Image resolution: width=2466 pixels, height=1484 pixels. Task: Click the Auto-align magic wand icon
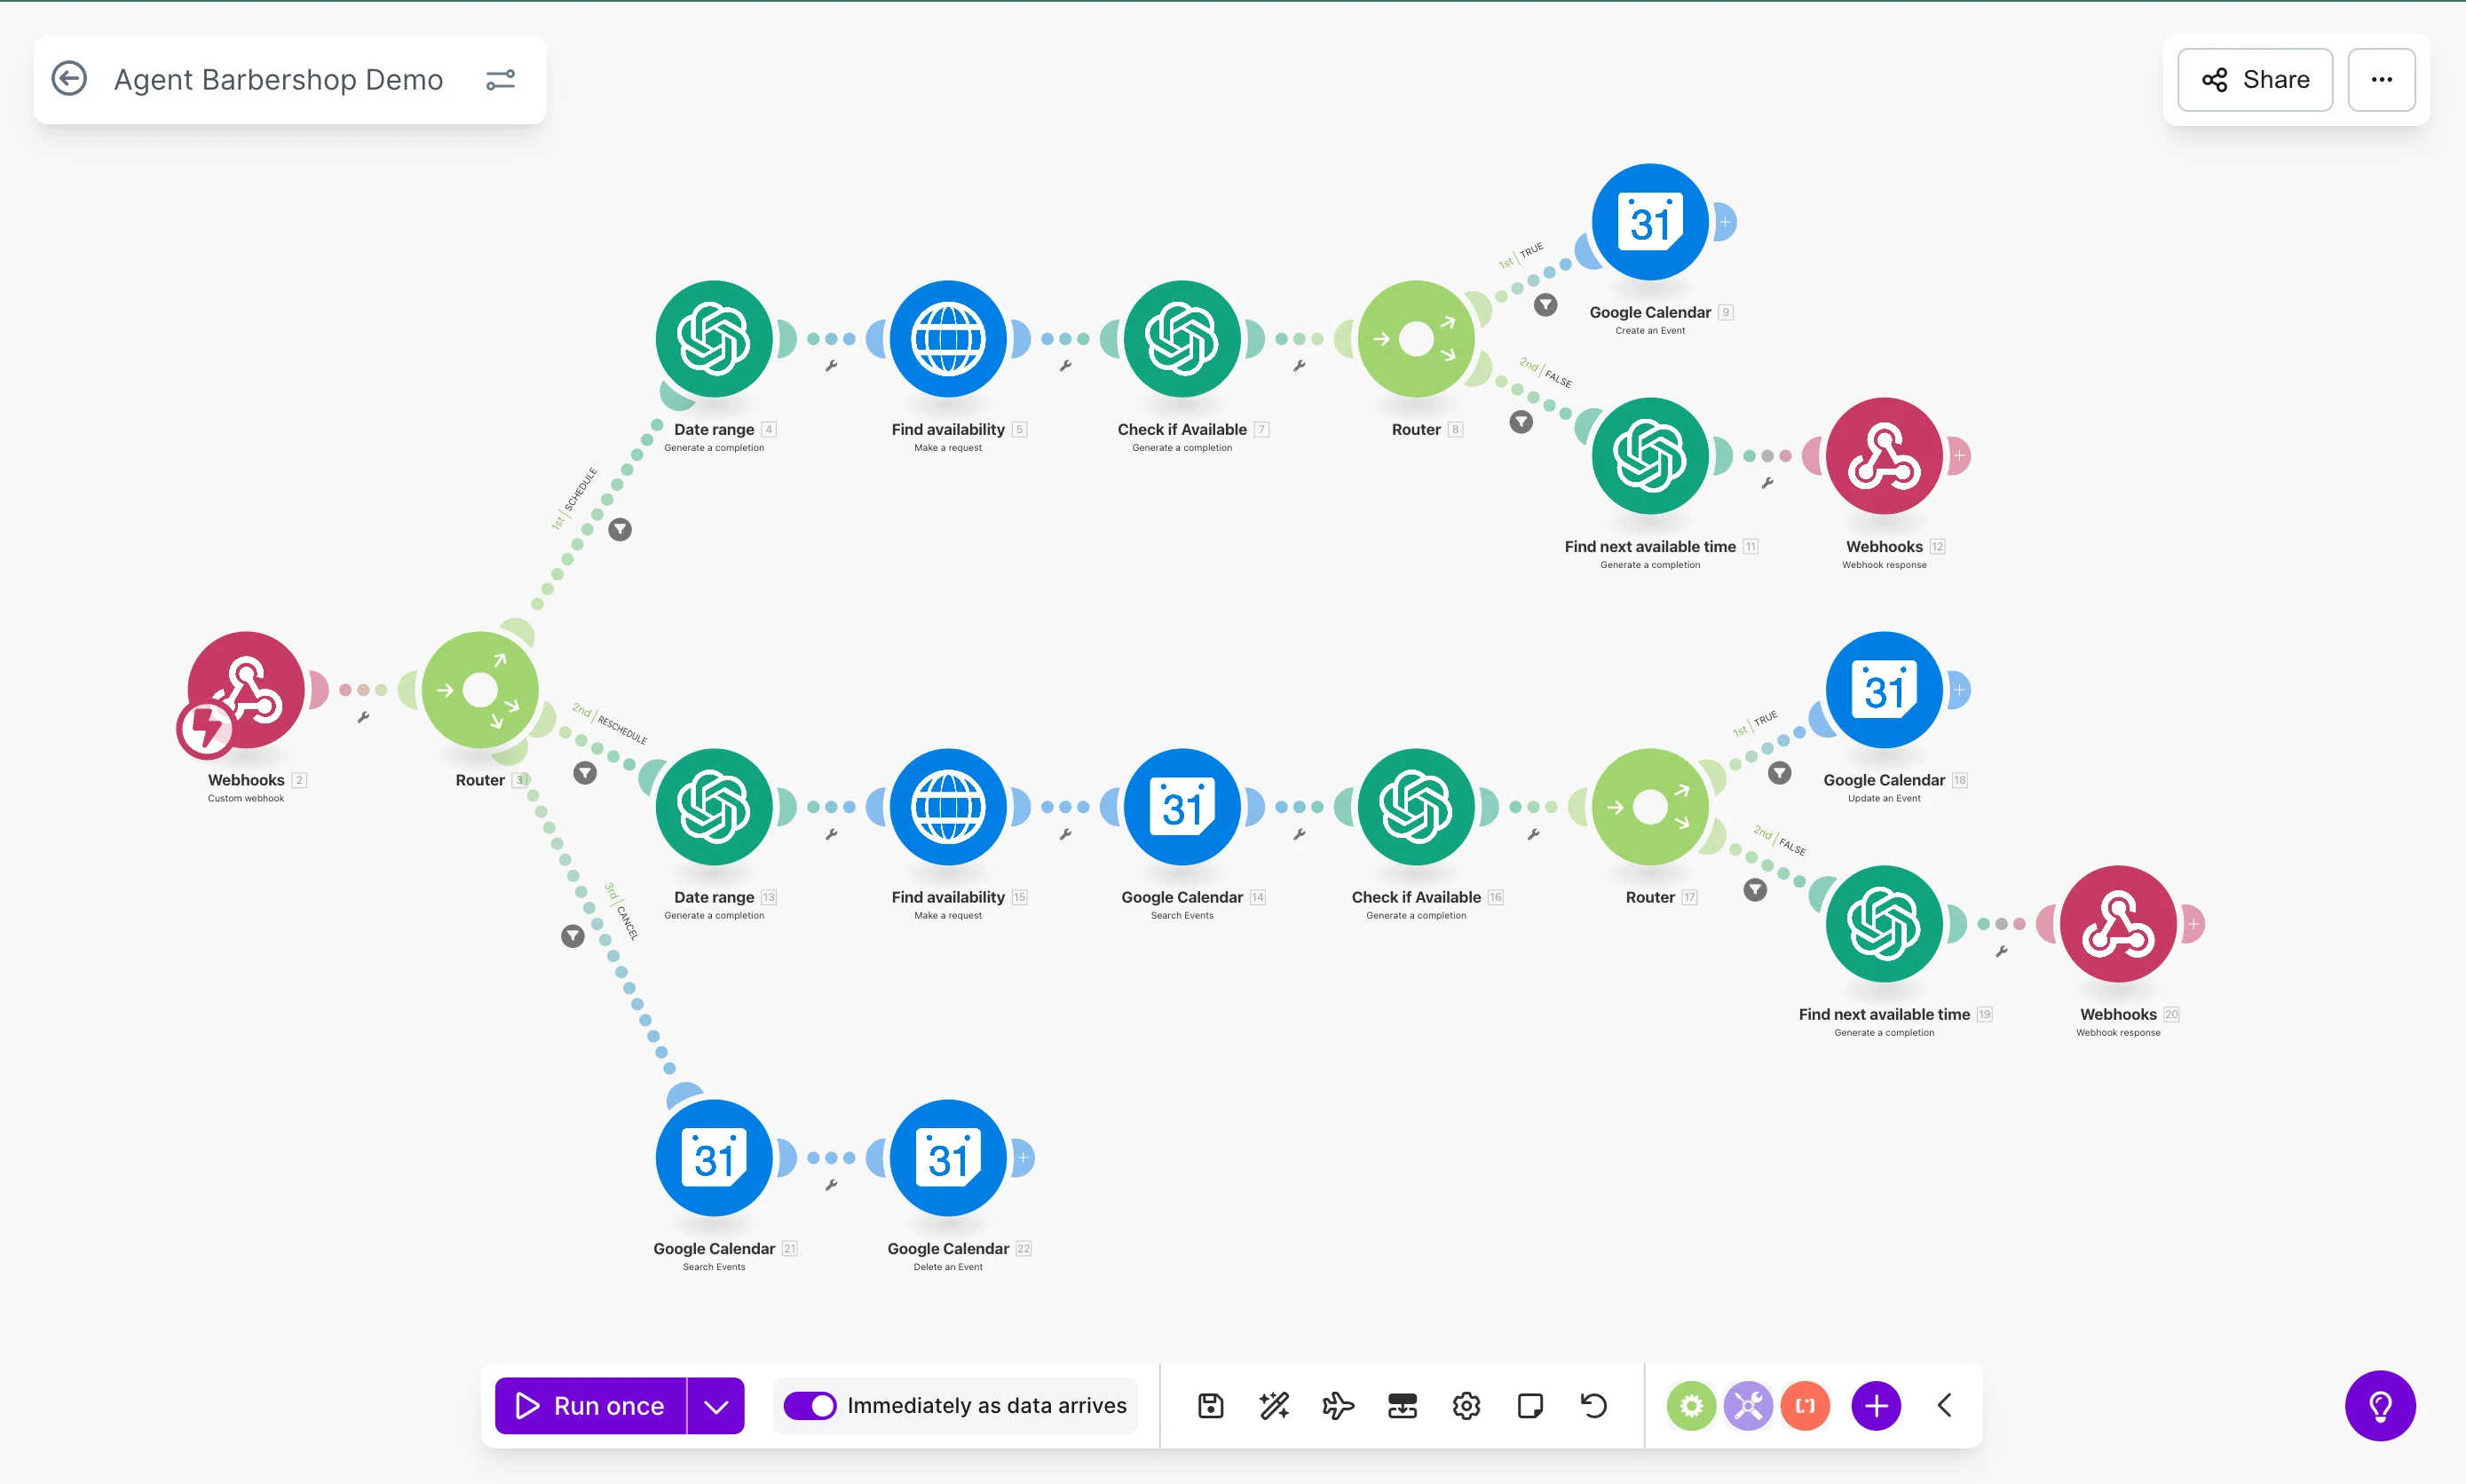(1274, 1405)
